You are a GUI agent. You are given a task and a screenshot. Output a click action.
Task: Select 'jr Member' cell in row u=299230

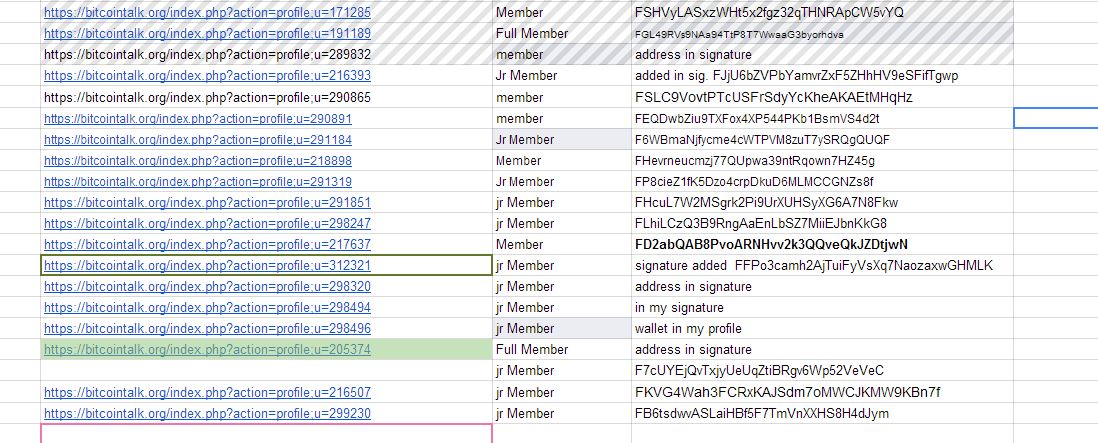562,413
